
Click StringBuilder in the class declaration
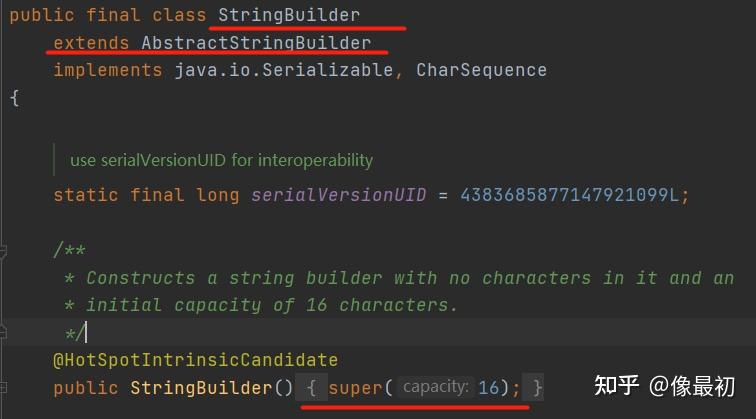click(289, 16)
